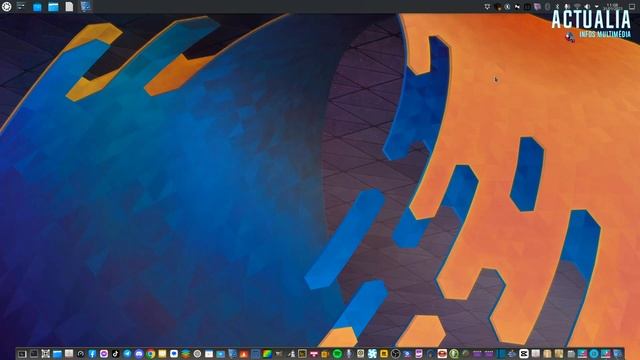Open the light-blue pinwheel app in dock
Viewport: 640px width, 360px height.
coord(372,354)
